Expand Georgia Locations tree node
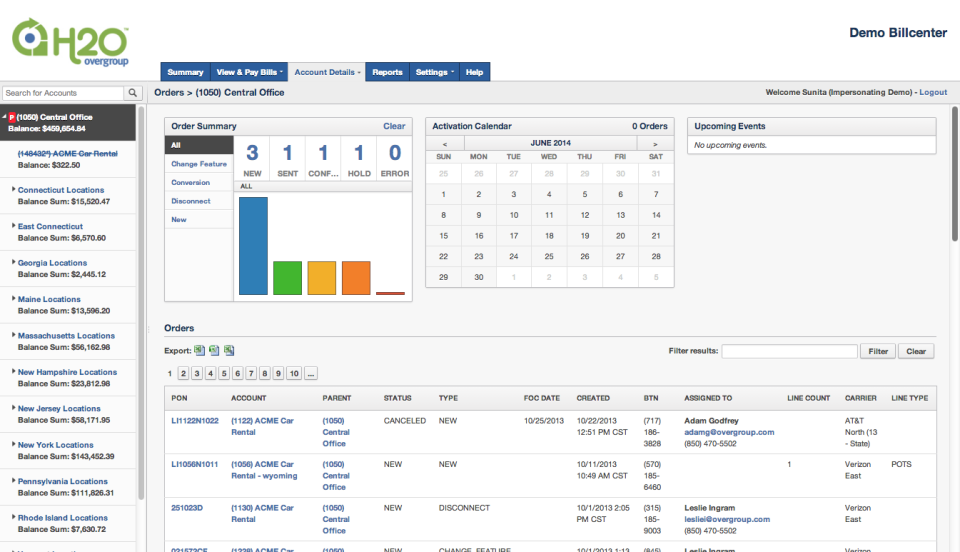 pyautogui.click(x=13, y=262)
